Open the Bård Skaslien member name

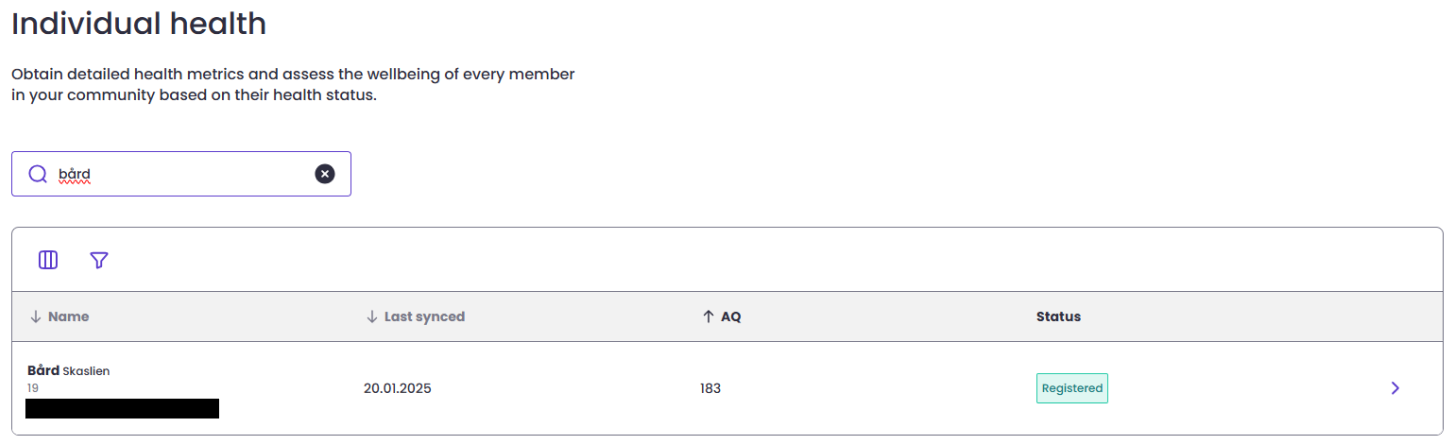pyautogui.click(x=68, y=371)
